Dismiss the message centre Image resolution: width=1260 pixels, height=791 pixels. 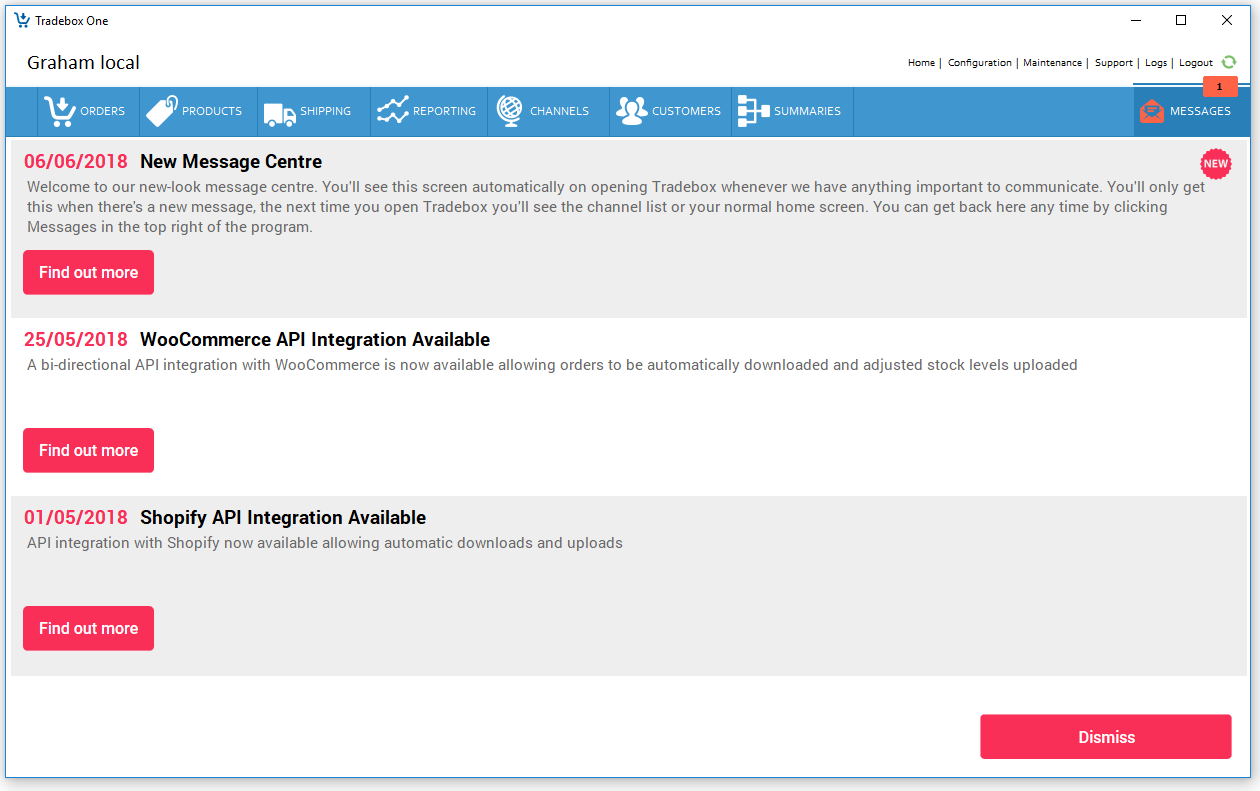[1106, 737]
